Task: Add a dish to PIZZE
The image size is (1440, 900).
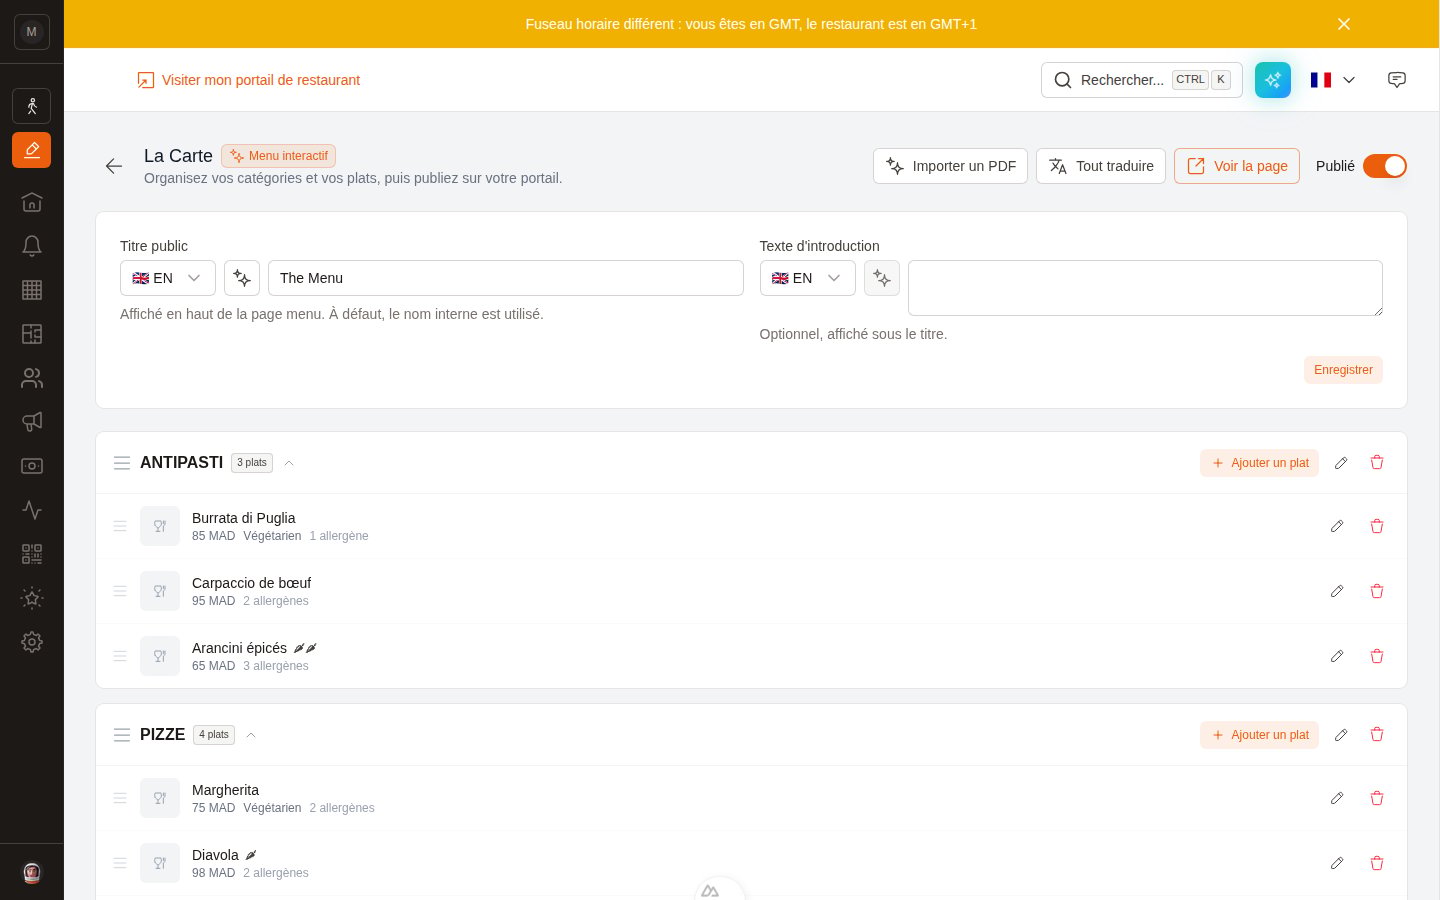Action: [x=1260, y=735]
